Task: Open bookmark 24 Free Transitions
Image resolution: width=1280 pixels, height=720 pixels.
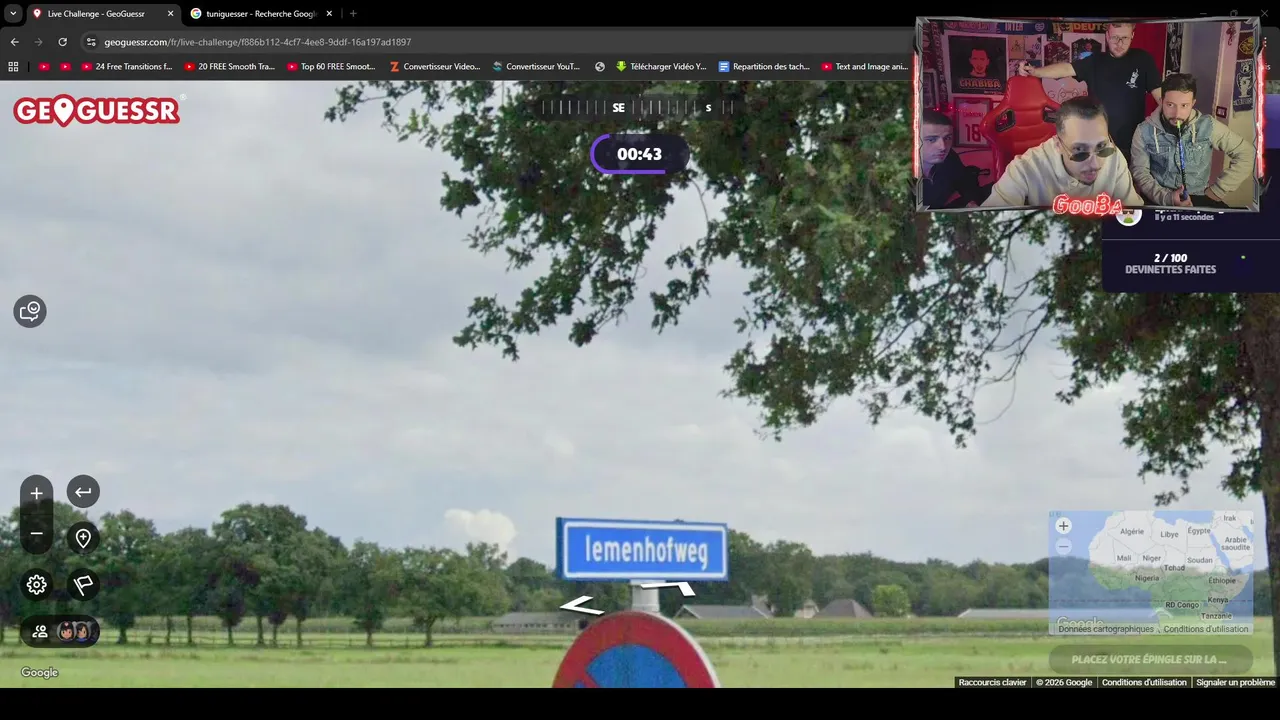Action: (x=127, y=67)
